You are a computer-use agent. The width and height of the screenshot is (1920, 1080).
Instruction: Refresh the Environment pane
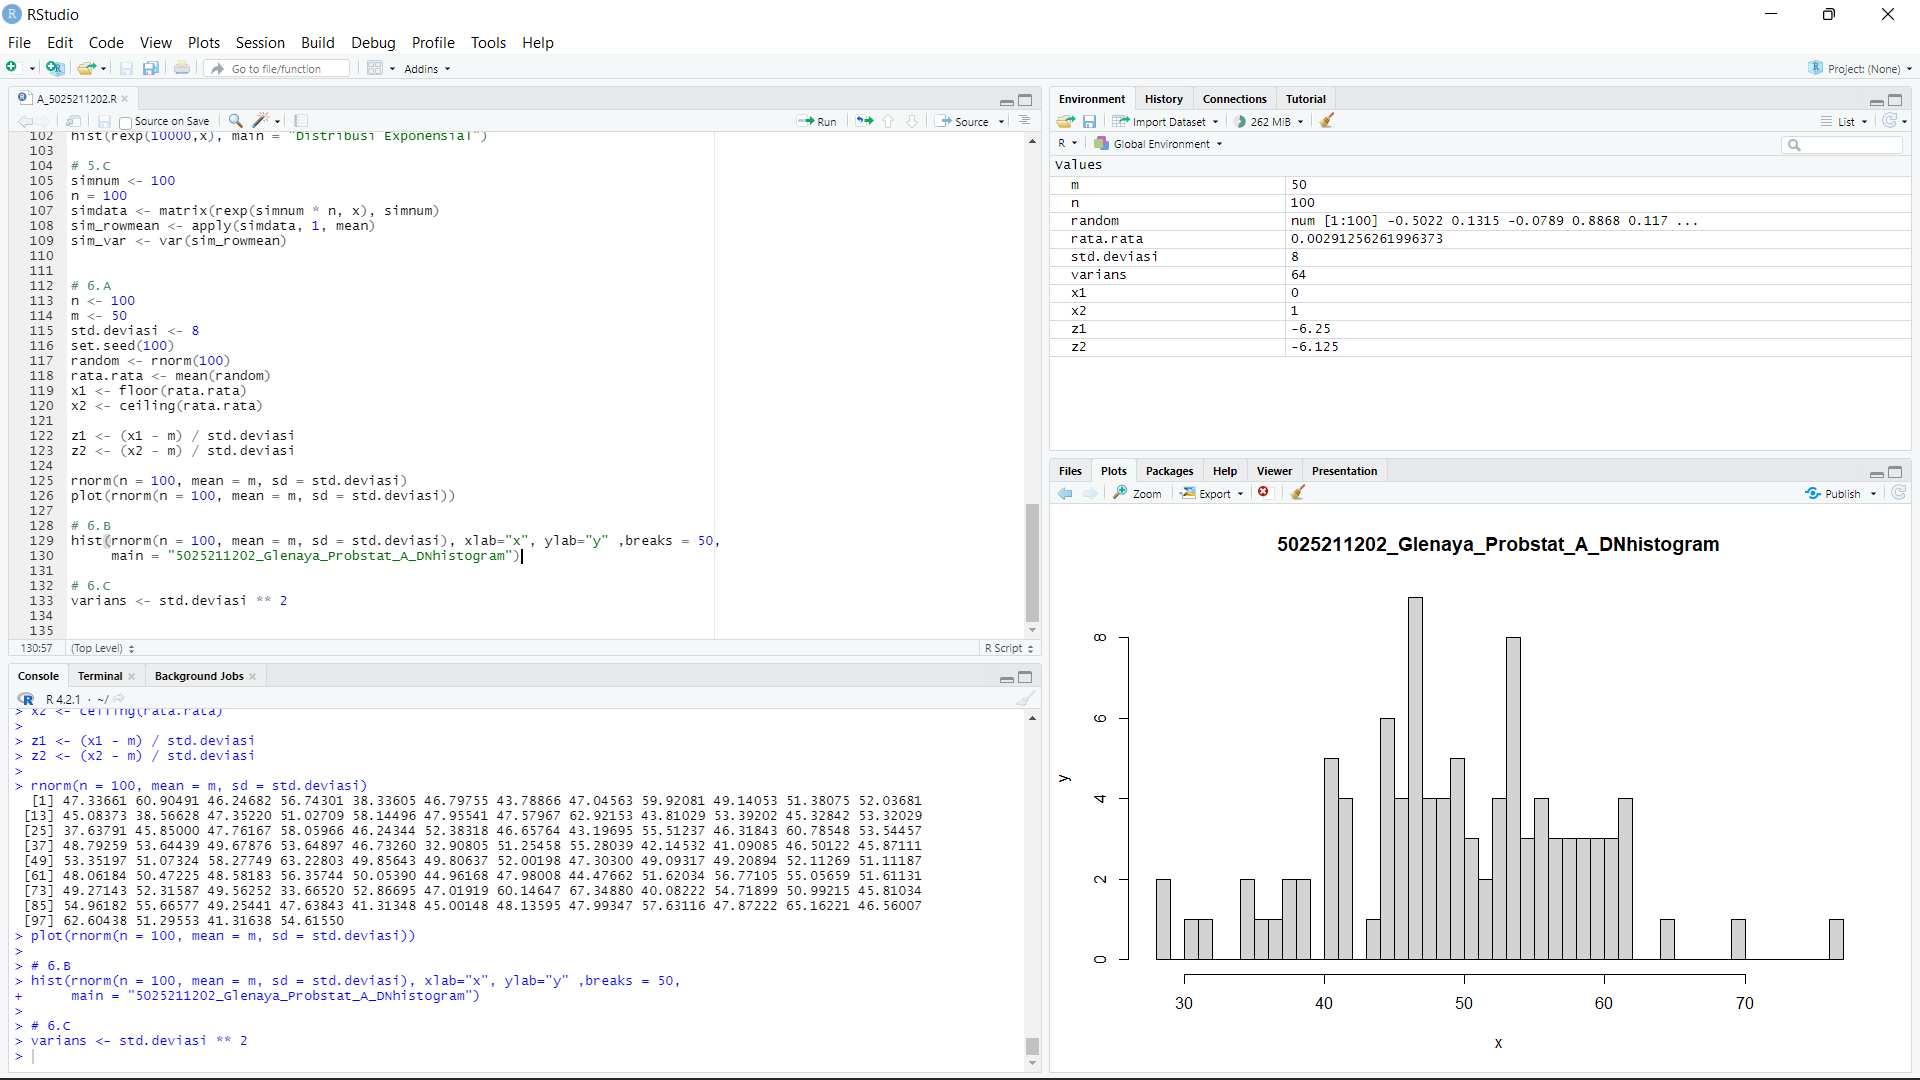[x=1891, y=121]
